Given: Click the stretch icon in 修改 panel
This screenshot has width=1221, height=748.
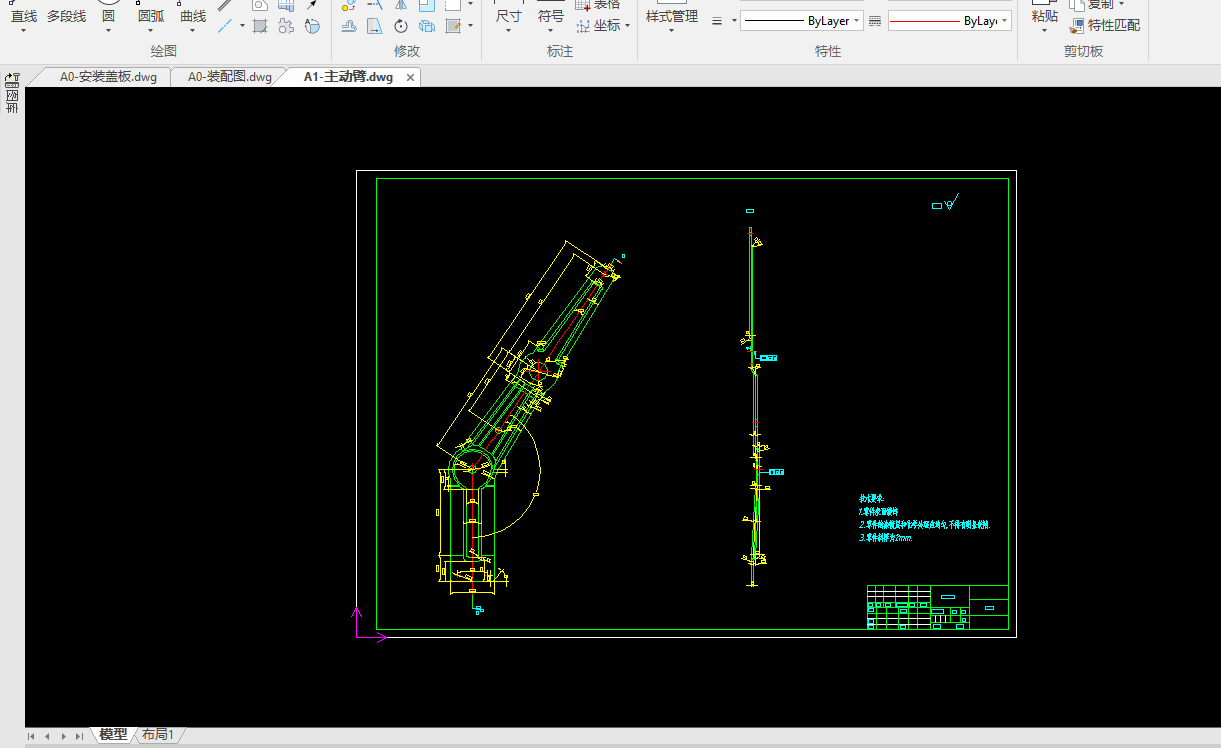Looking at the screenshot, I should [375, 26].
